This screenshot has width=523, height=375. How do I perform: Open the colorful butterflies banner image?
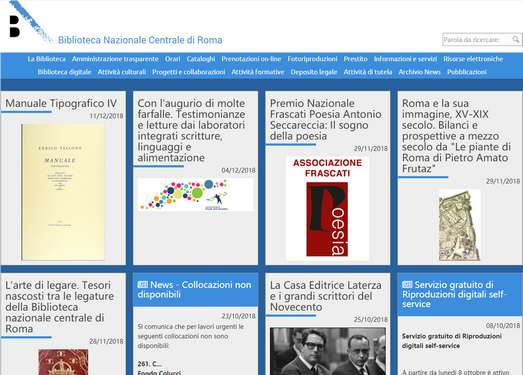click(x=195, y=195)
